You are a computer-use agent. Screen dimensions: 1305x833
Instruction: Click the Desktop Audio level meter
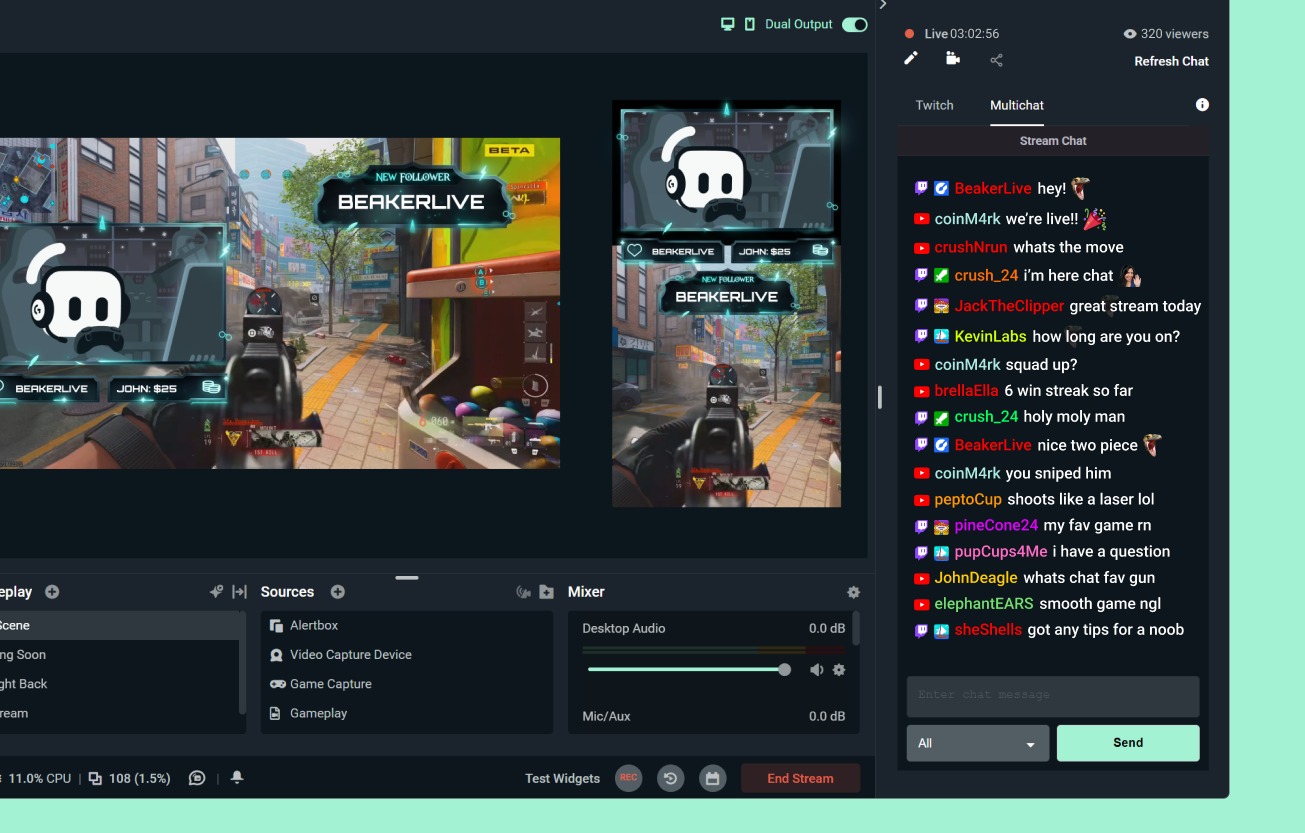(x=715, y=650)
